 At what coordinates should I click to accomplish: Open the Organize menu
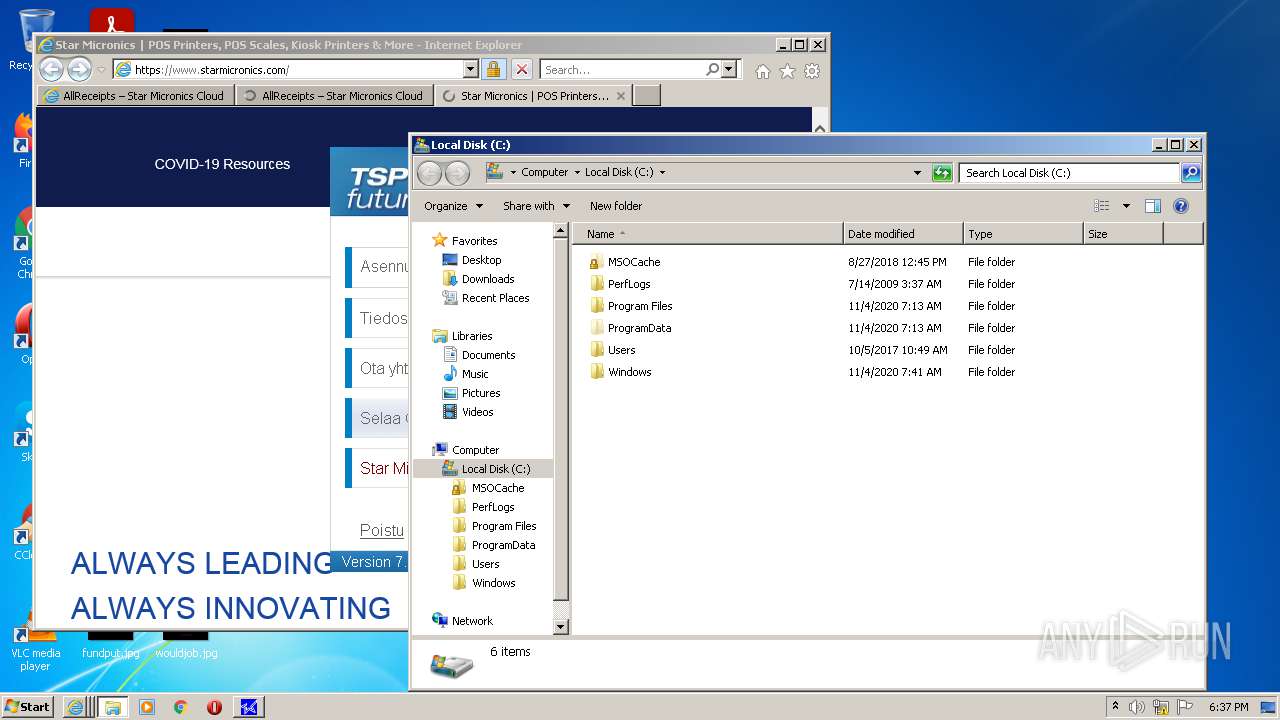point(453,206)
